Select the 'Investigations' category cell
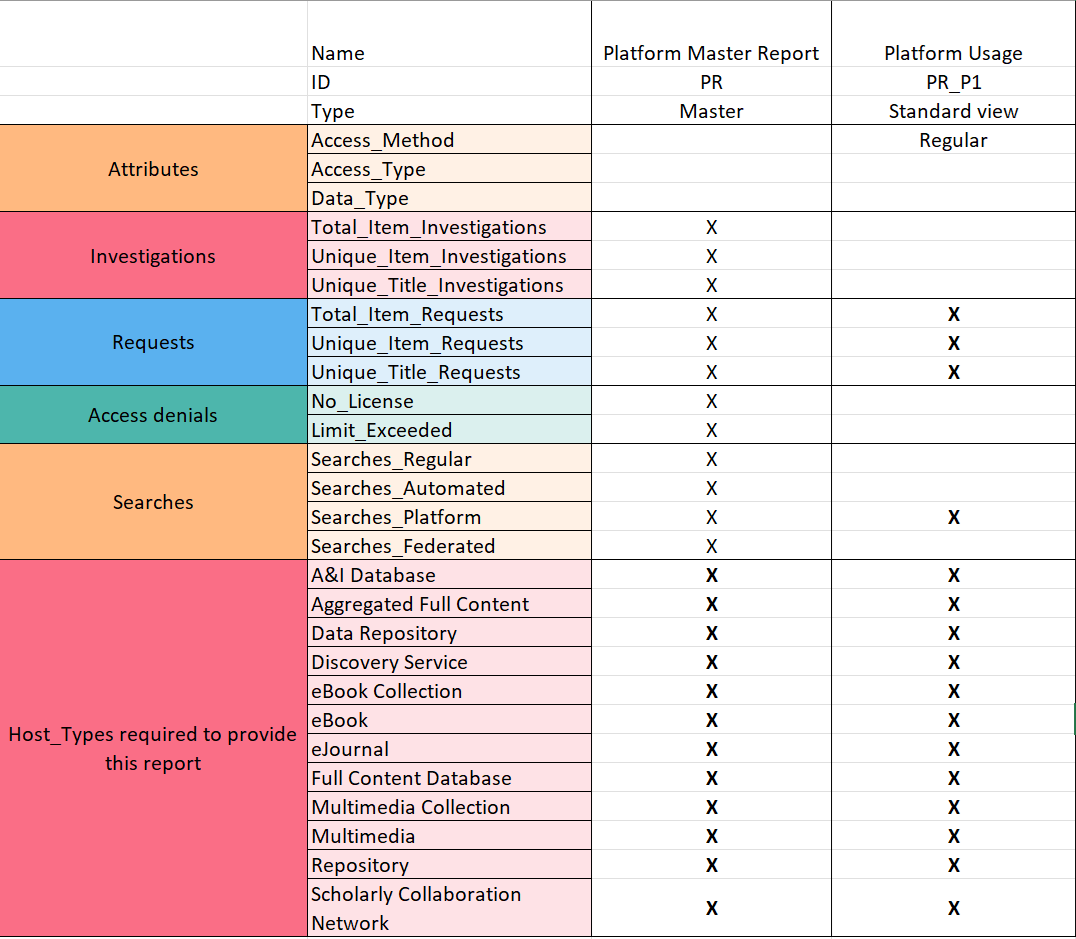This screenshot has height=939, width=1076. (153, 255)
